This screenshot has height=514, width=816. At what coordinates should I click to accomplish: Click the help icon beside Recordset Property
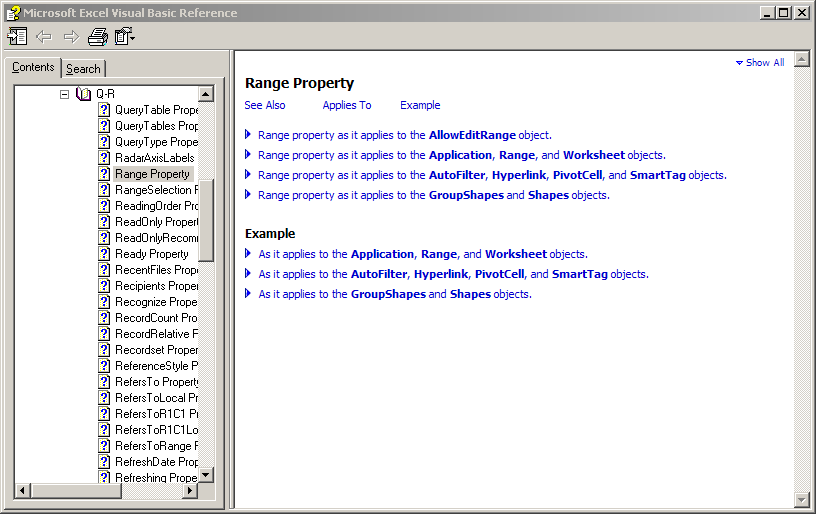click(105, 350)
